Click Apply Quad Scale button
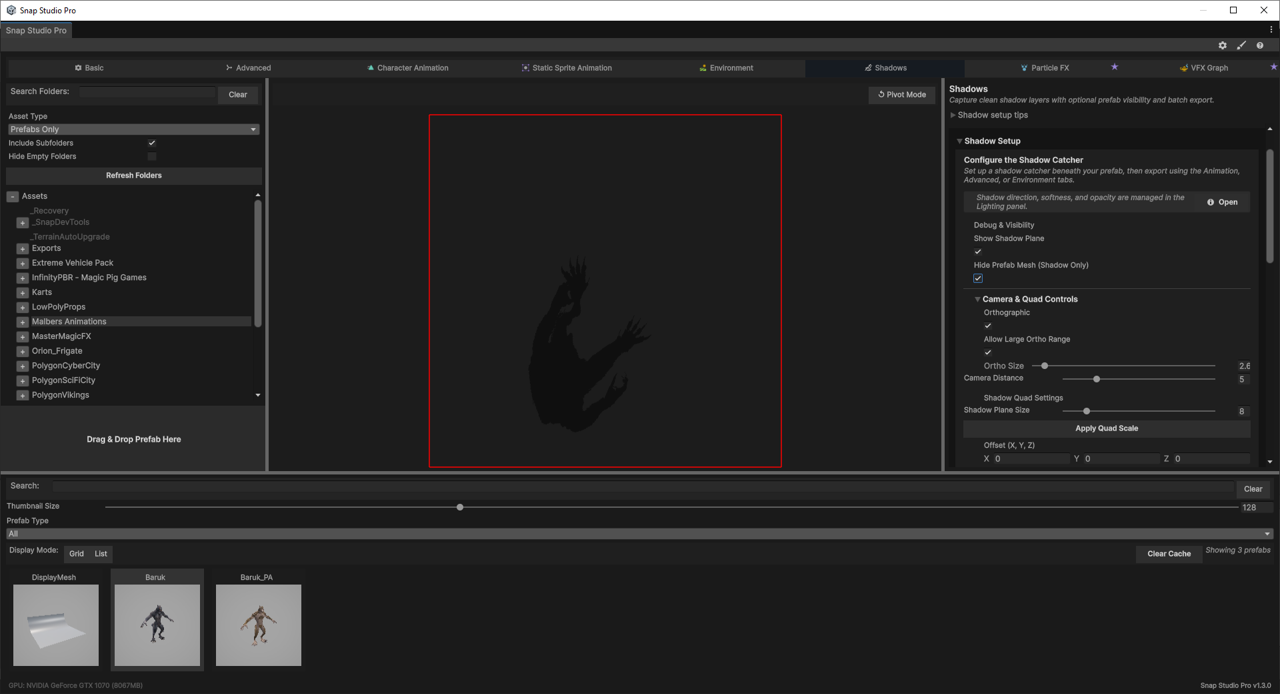Viewport: 1280px width, 694px height. point(1106,428)
